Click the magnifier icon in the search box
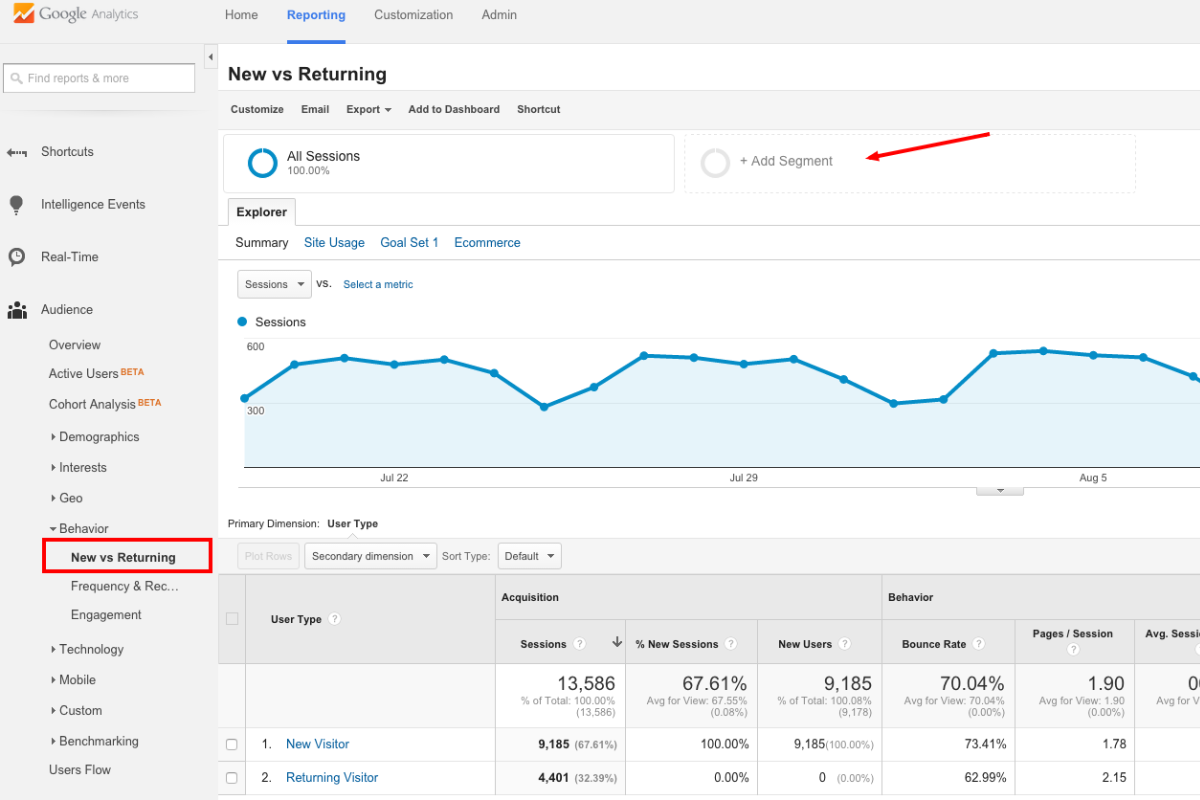 (18, 77)
